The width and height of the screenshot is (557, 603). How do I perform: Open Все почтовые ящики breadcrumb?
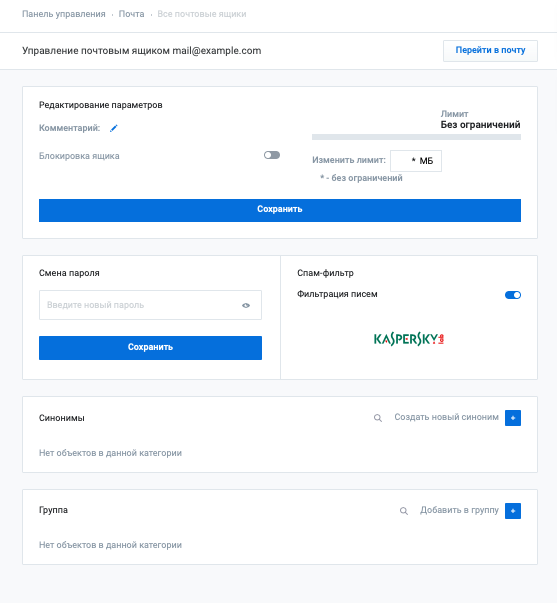click(202, 14)
